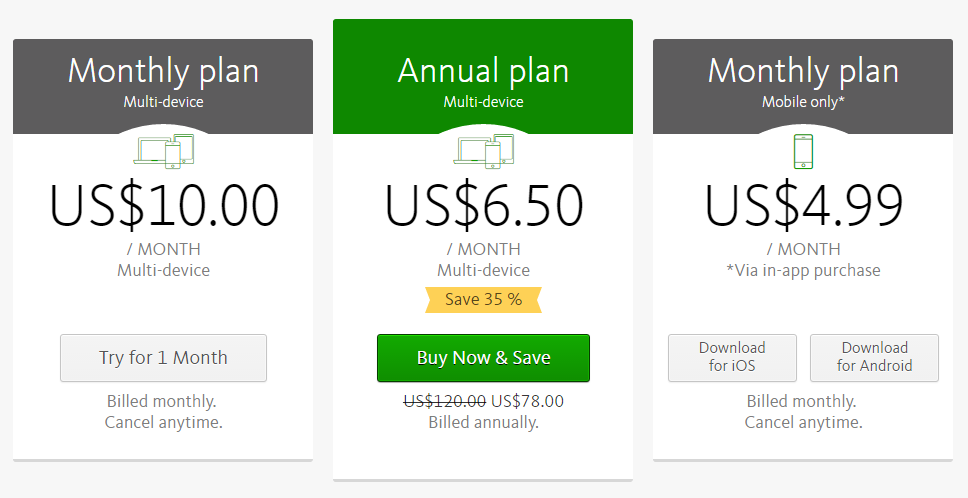968x498 pixels.
Task: Click the crossed-out US$120.00 price
Action: click(444, 401)
